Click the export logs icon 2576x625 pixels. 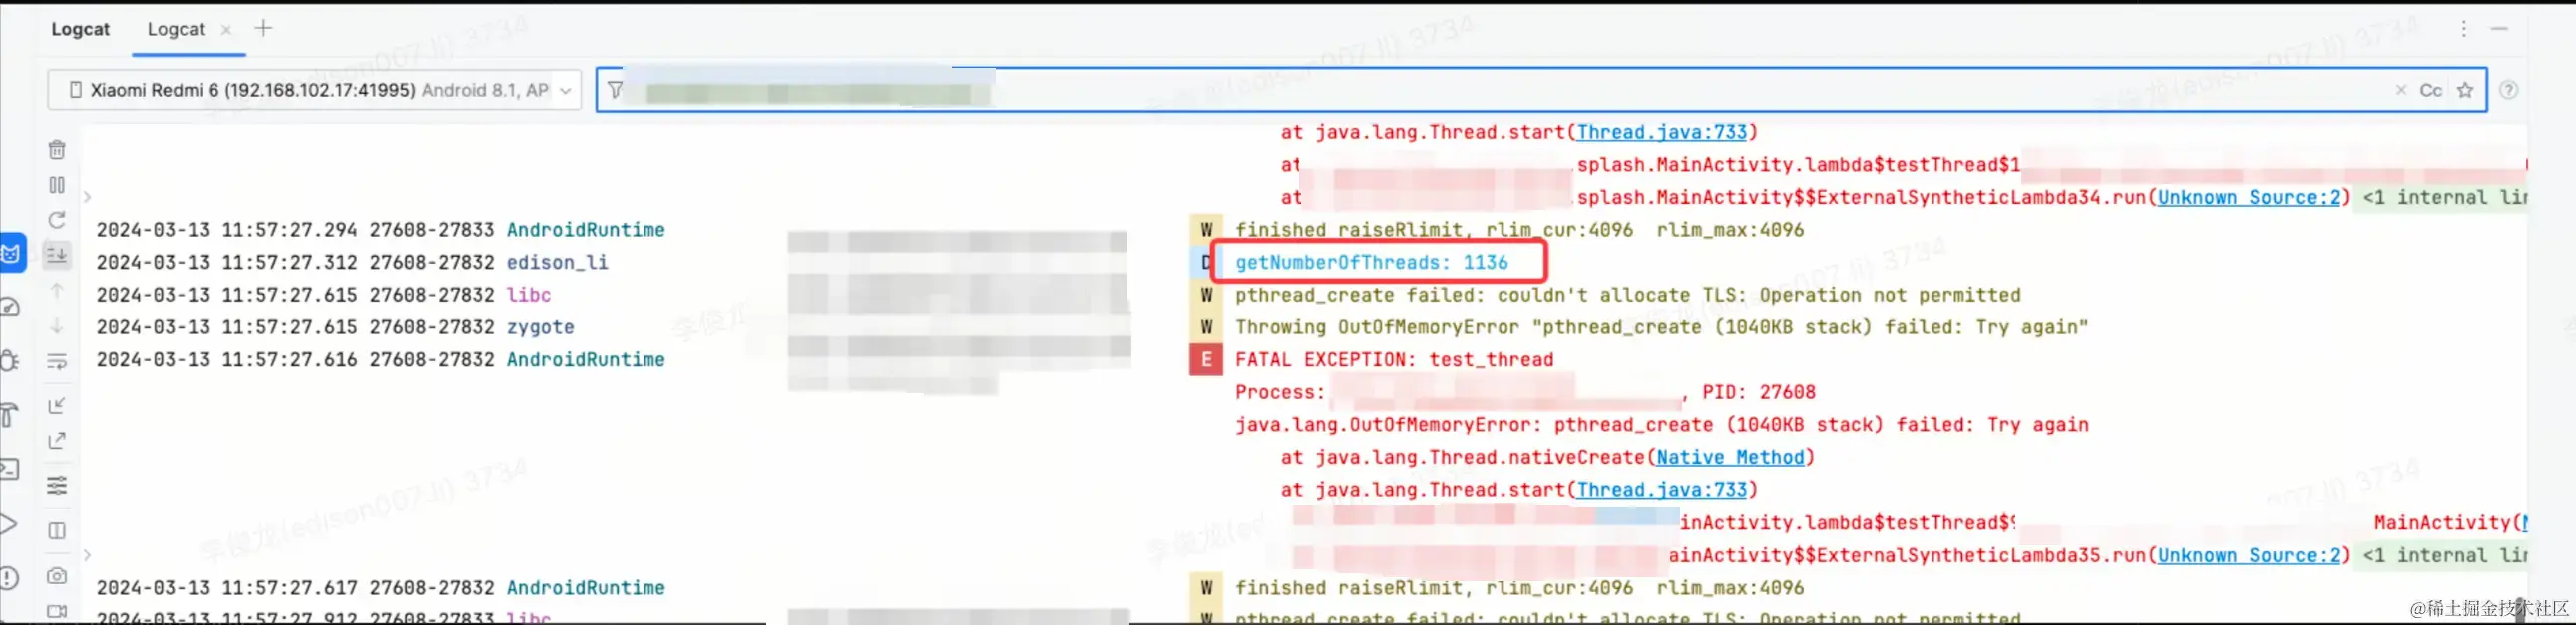[x=57, y=441]
